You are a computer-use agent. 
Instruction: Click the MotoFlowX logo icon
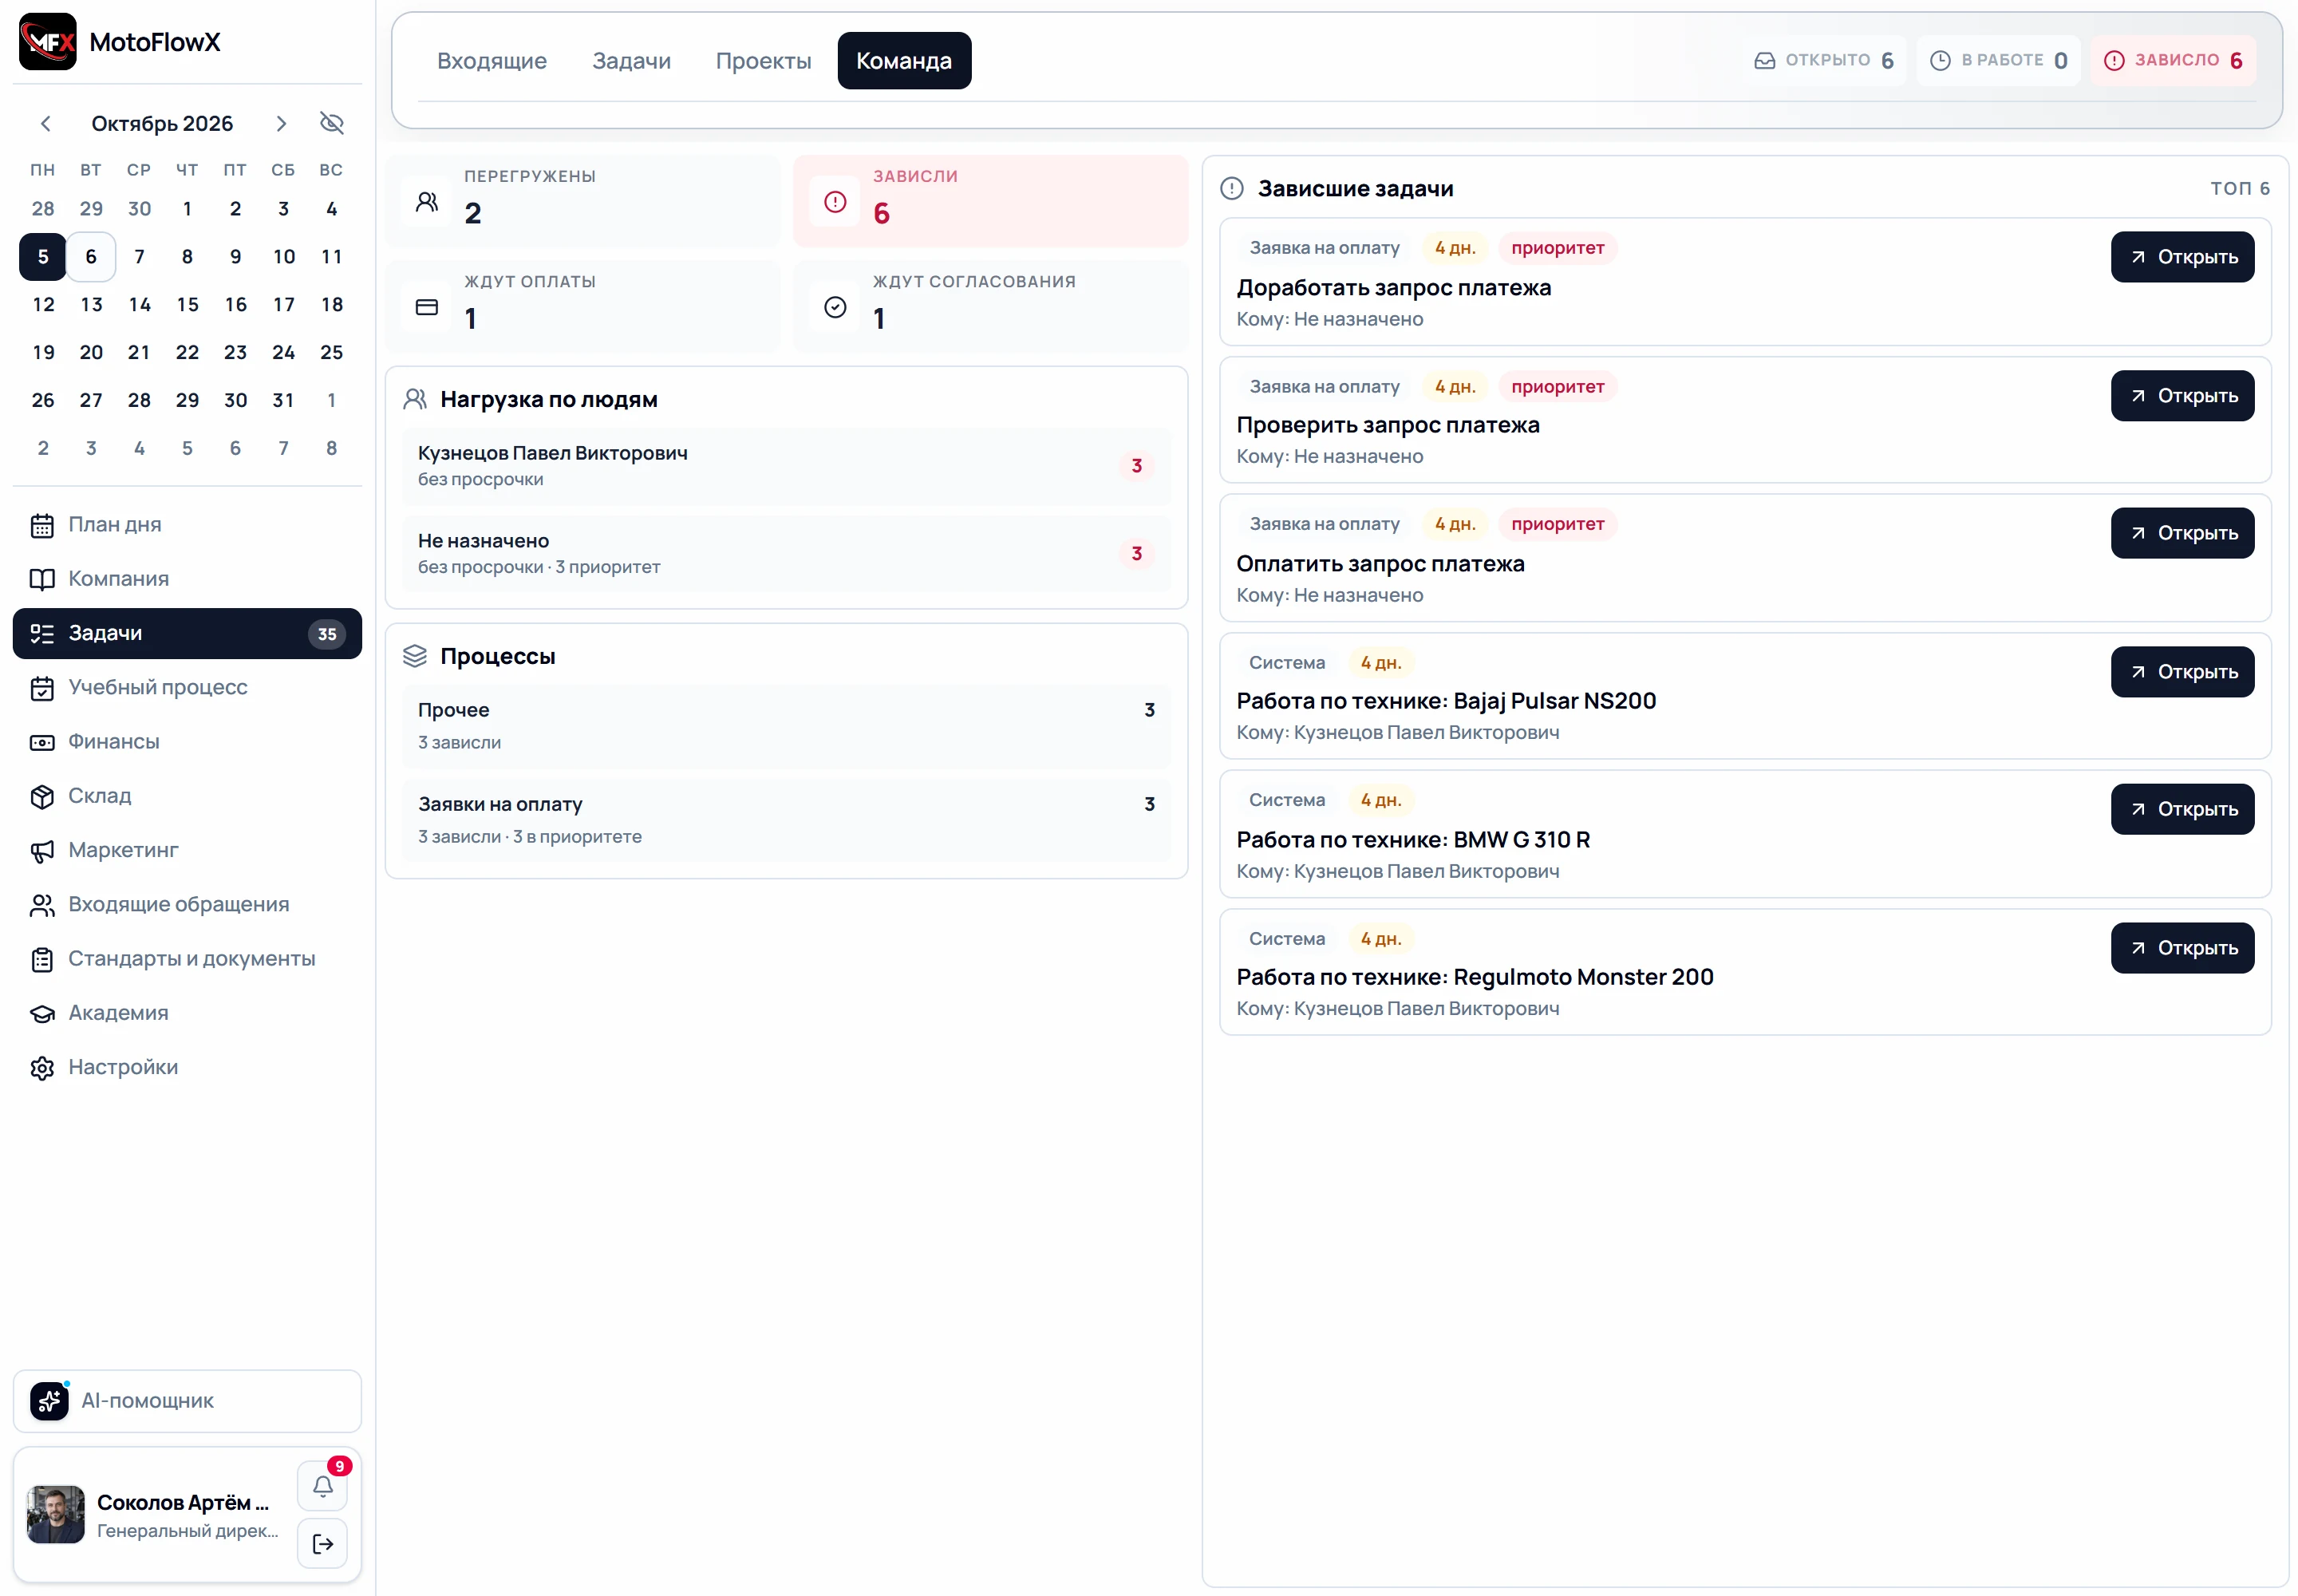[47, 42]
